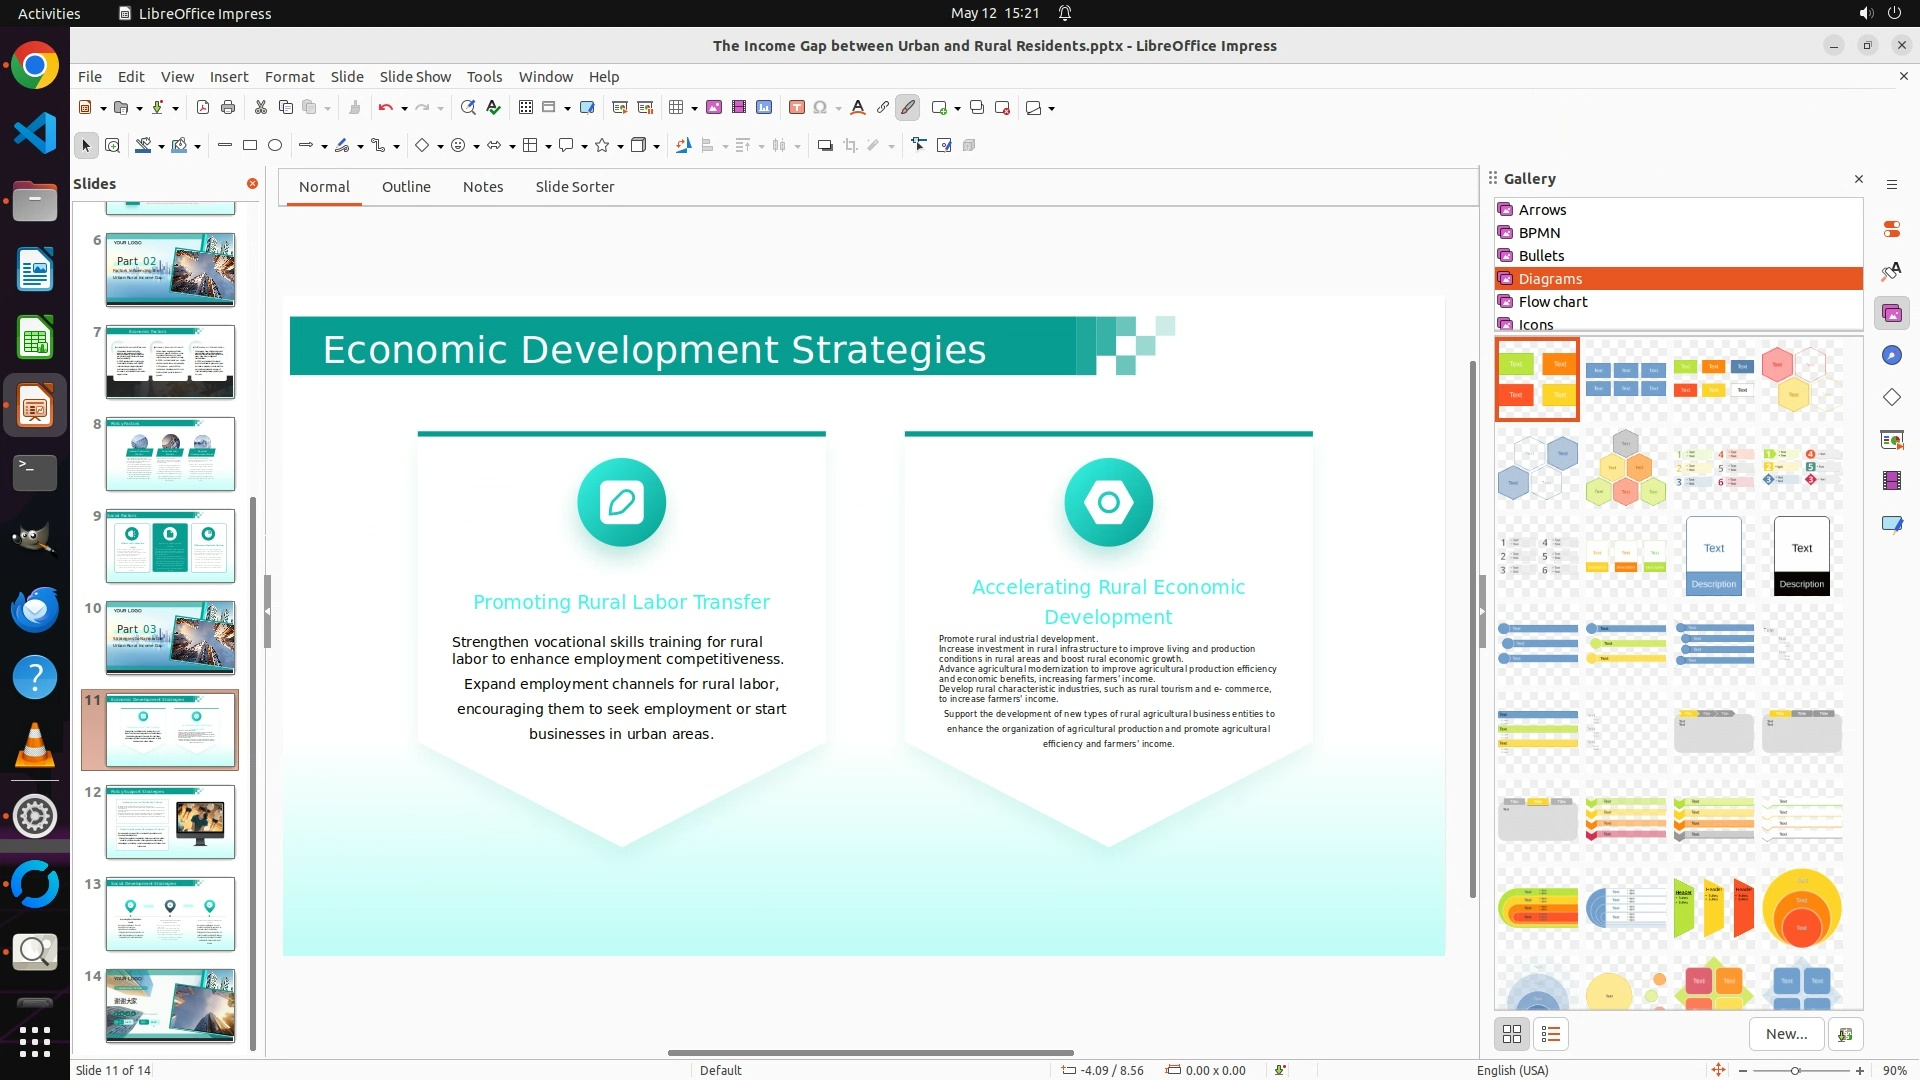Click the Insert Image toolbar icon

[x=714, y=108]
